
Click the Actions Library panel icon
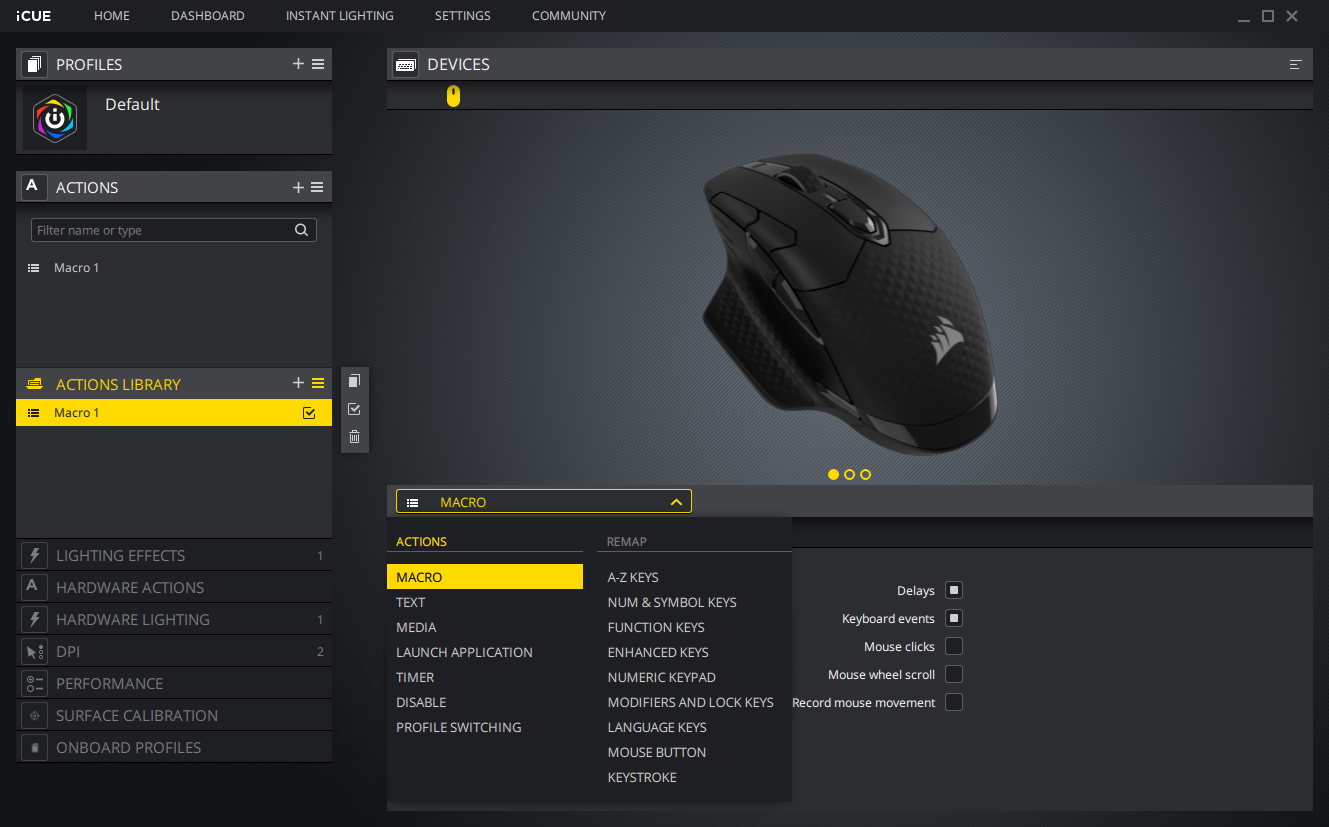tap(34, 384)
